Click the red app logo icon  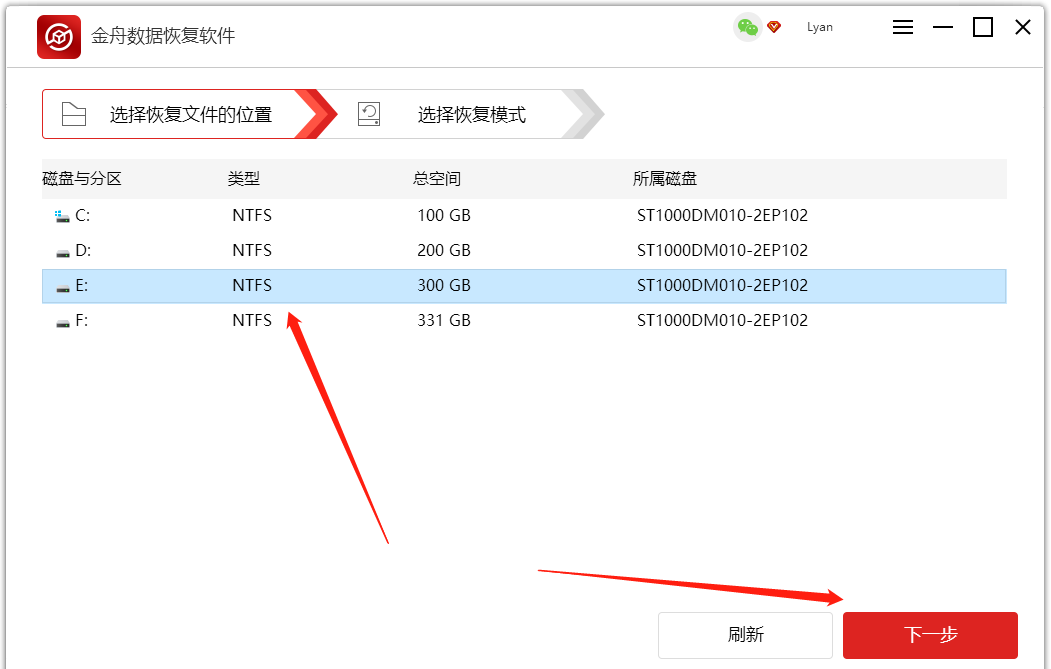pos(59,37)
